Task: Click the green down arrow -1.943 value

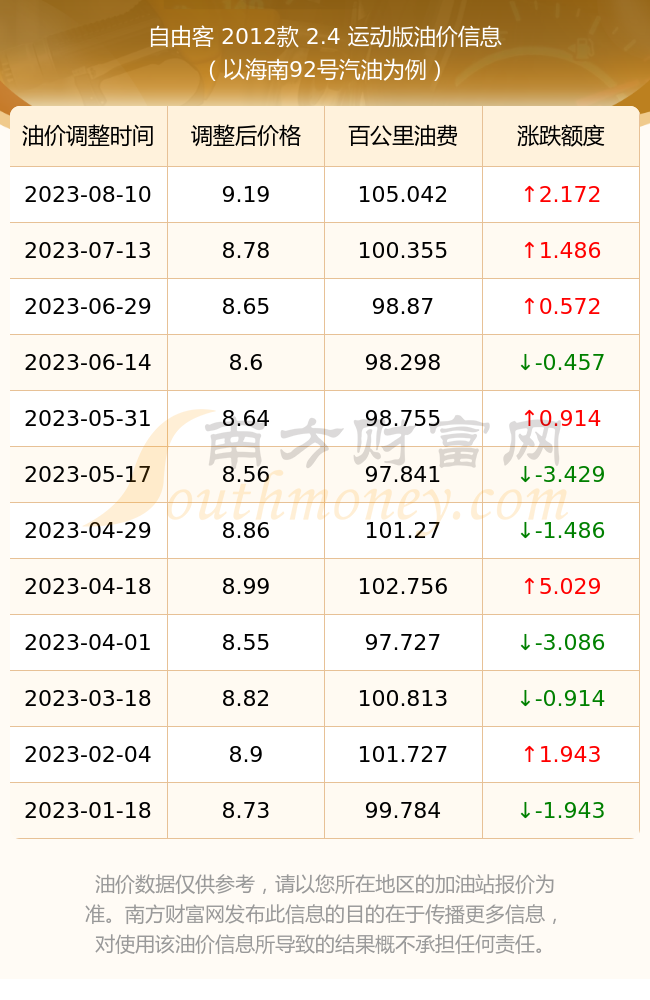Action: 561,810
